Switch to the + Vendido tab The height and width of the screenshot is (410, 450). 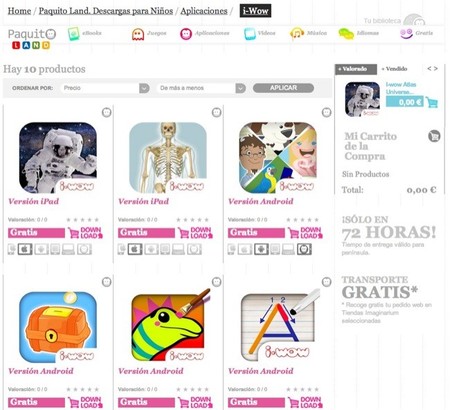tap(394, 69)
